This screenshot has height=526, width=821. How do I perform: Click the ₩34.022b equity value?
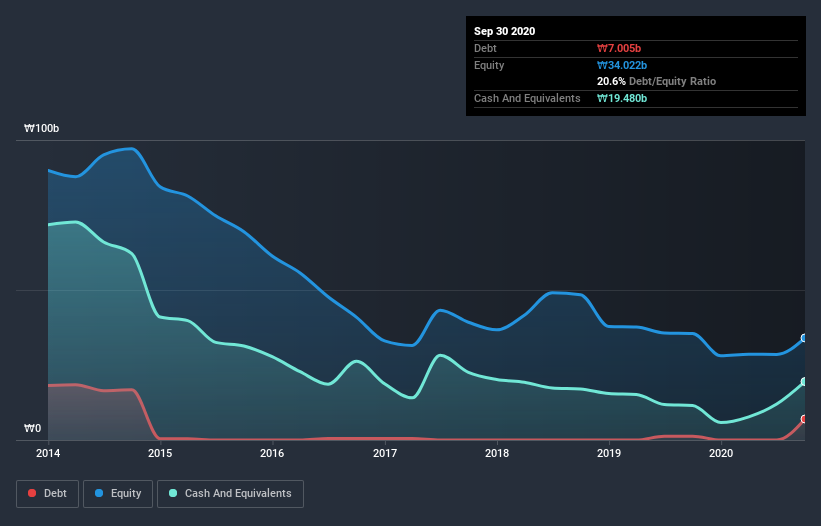622,65
